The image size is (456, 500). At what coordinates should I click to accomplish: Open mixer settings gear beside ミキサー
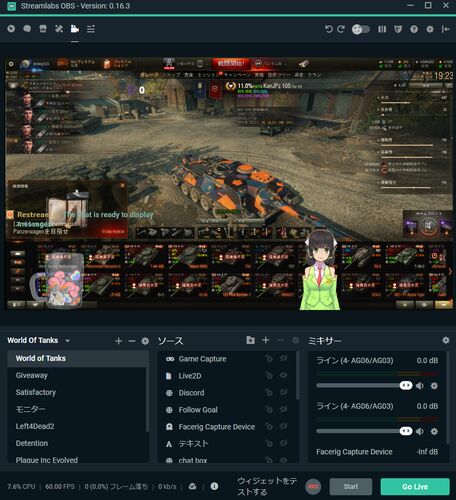click(446, 340)
